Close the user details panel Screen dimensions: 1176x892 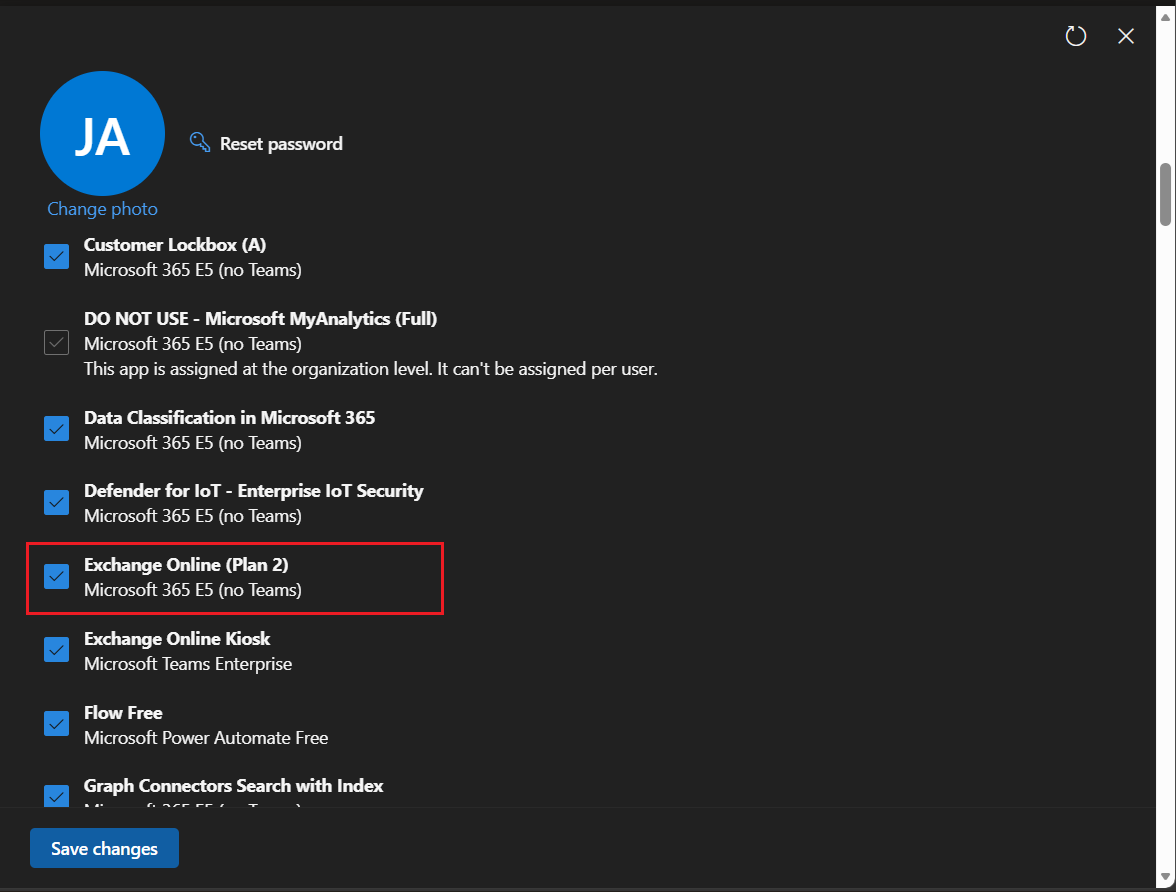1126,35
